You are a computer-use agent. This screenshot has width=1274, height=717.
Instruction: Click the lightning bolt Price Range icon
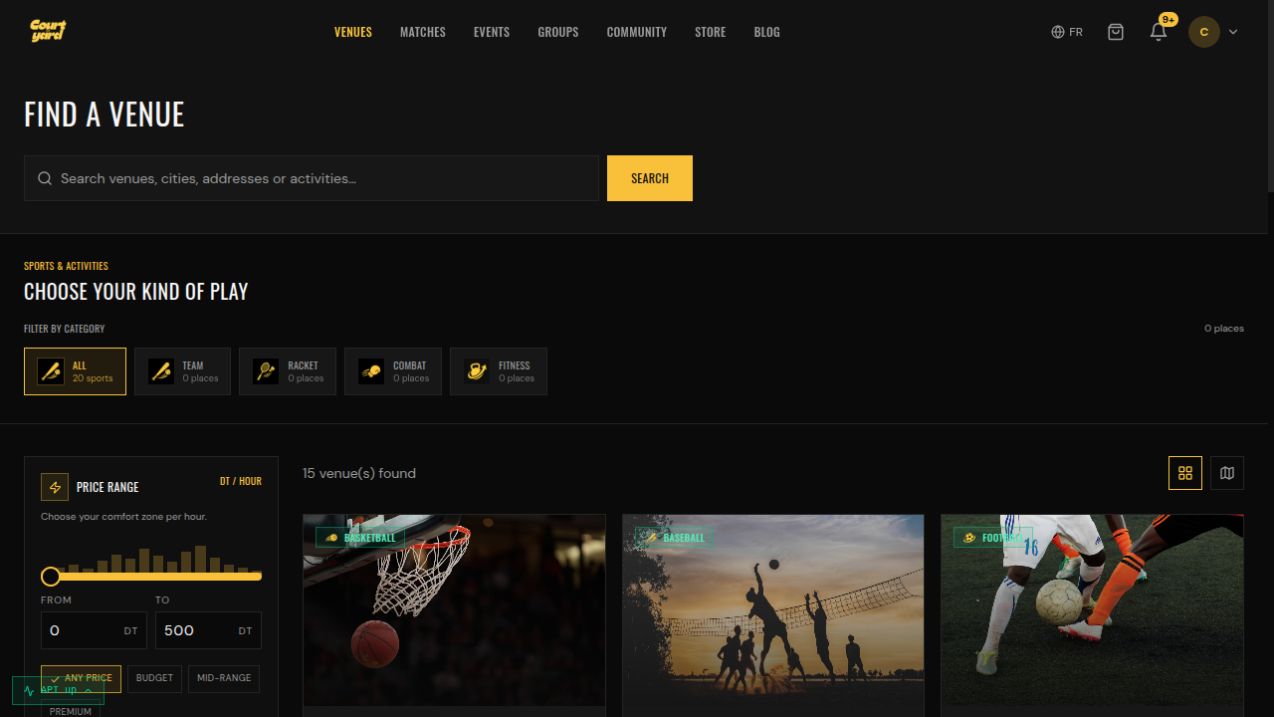(54, 487)
